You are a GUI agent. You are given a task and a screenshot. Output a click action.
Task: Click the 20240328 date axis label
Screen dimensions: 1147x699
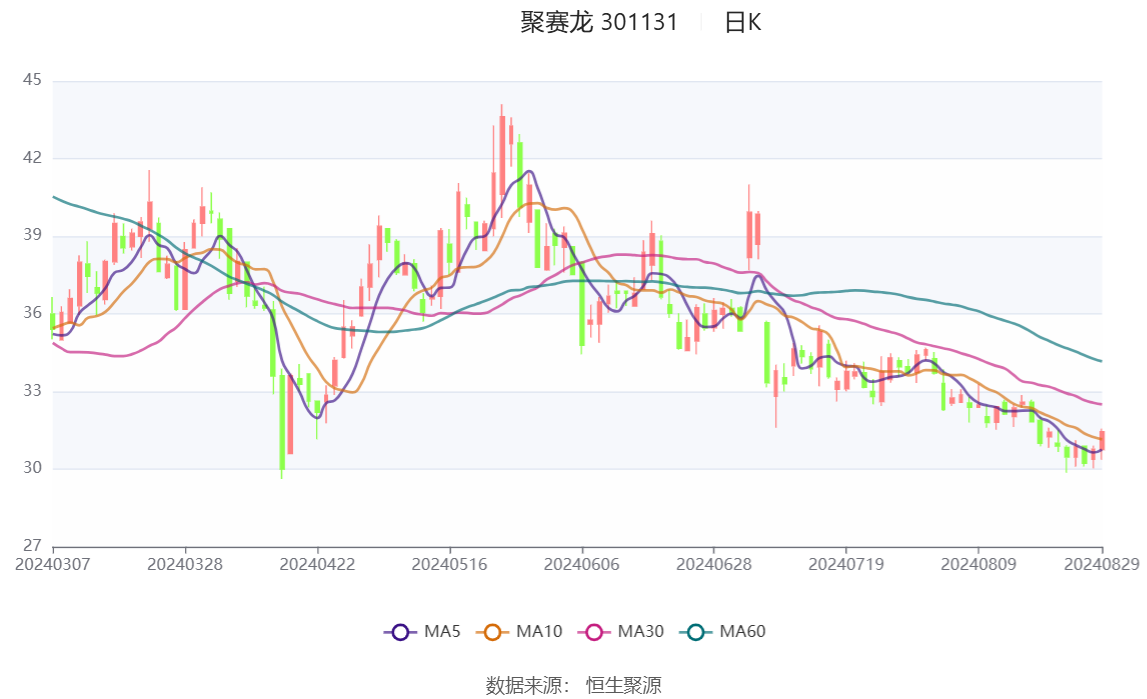pos(185,564)
